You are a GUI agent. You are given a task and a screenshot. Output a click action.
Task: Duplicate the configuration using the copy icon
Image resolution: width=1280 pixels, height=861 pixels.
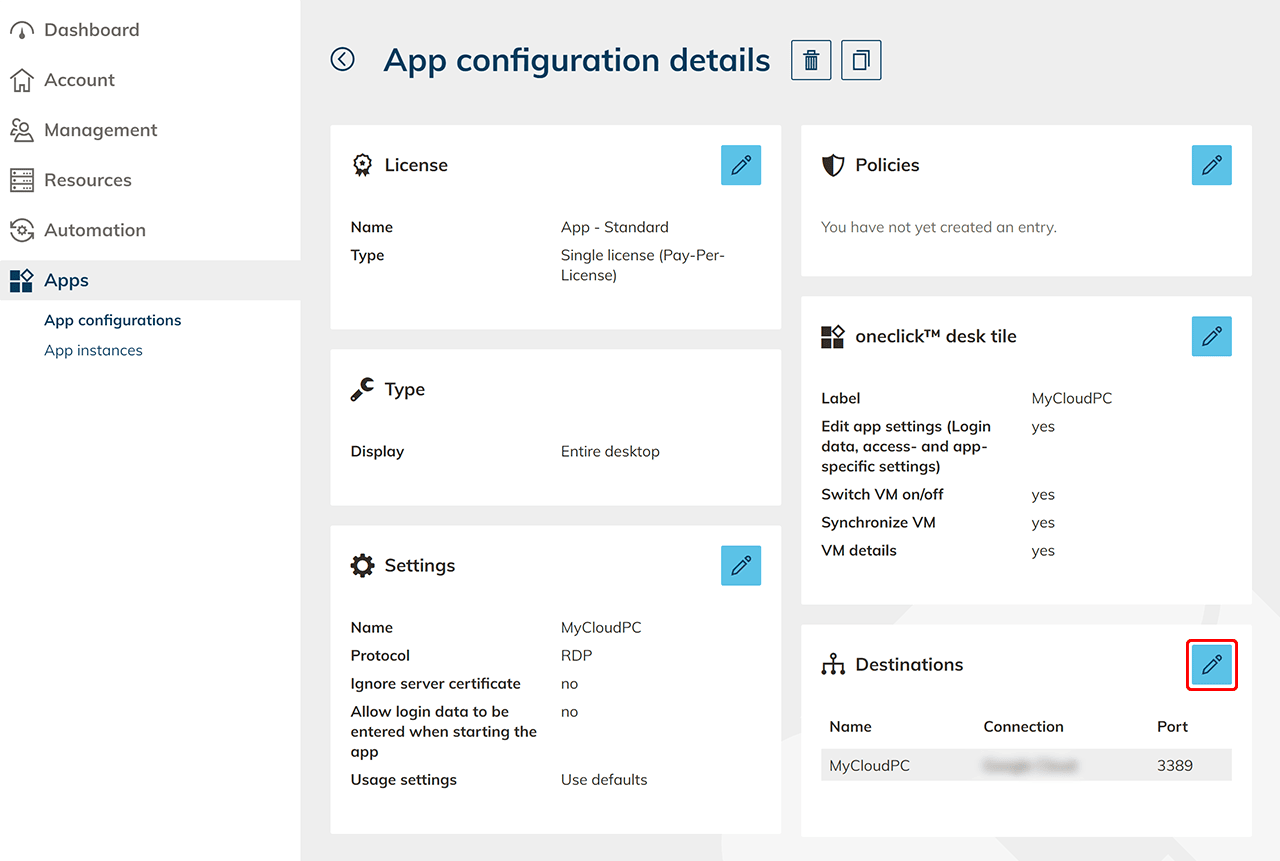tap(861, 60)
